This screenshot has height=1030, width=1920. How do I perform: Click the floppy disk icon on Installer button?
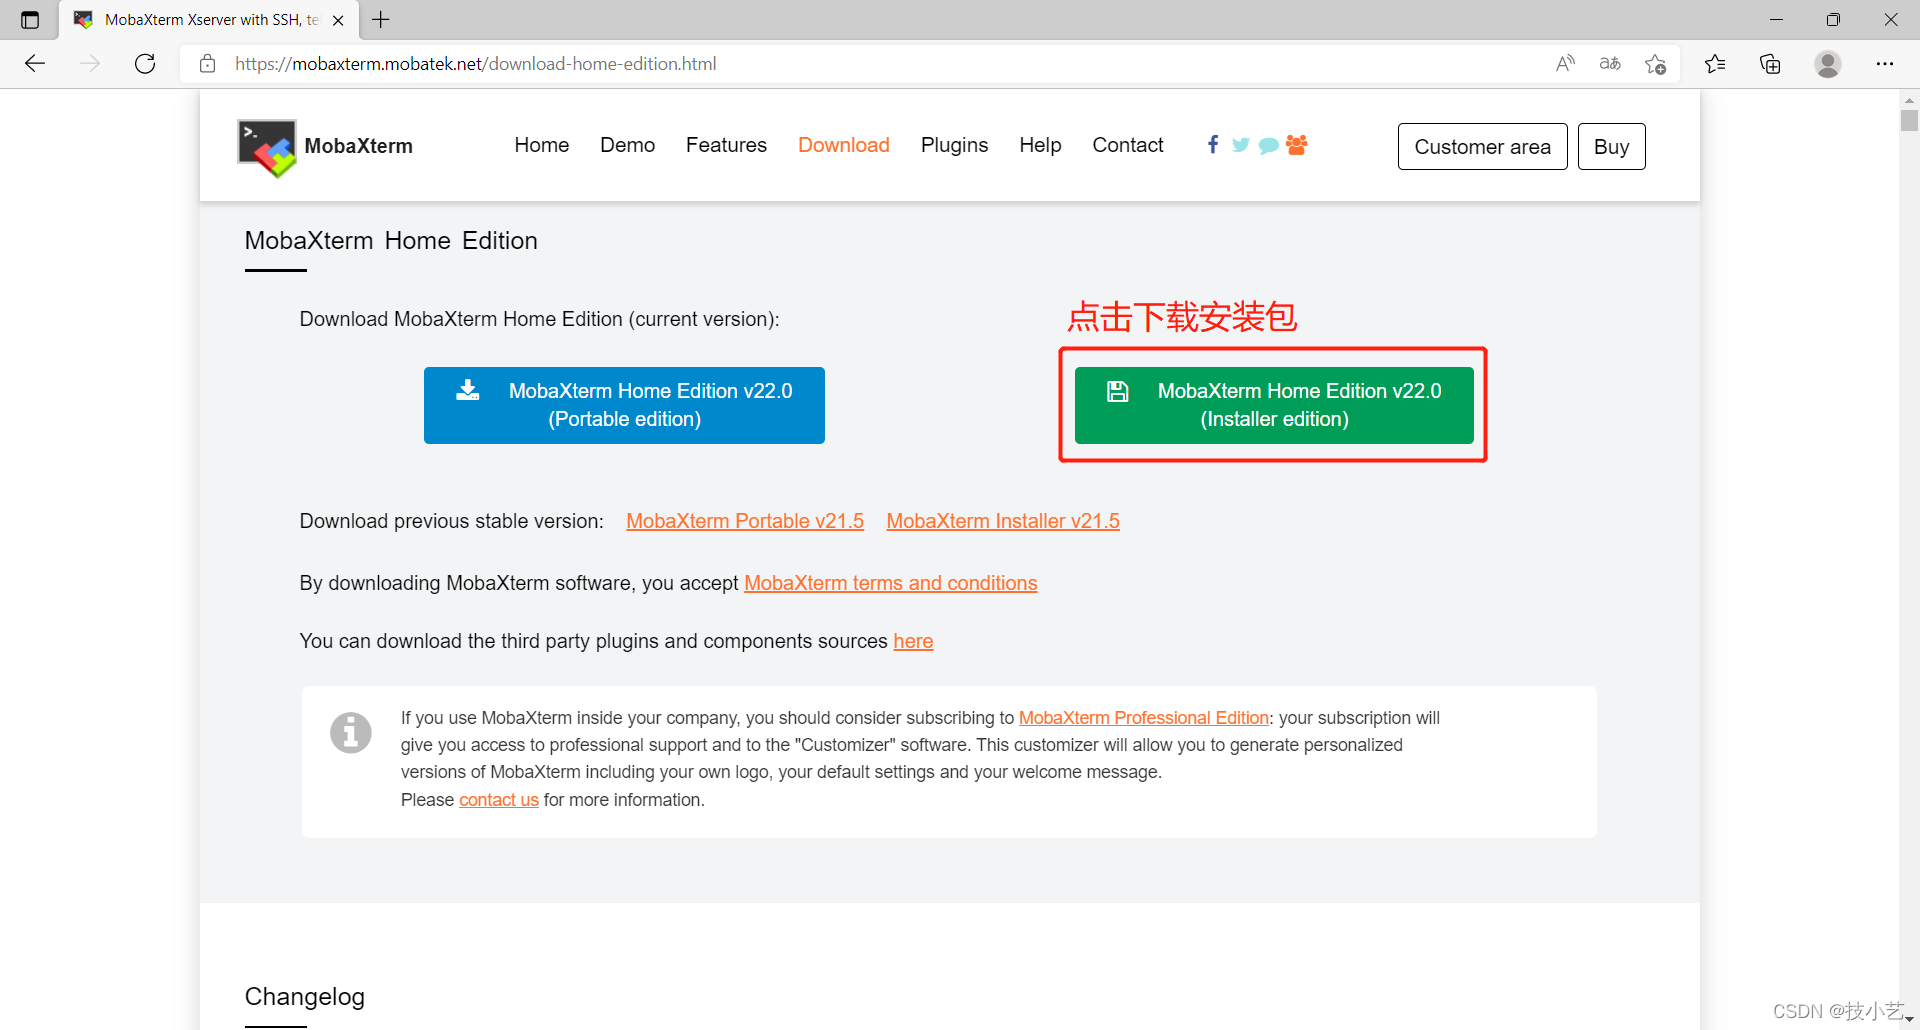tap(1118, 391)
